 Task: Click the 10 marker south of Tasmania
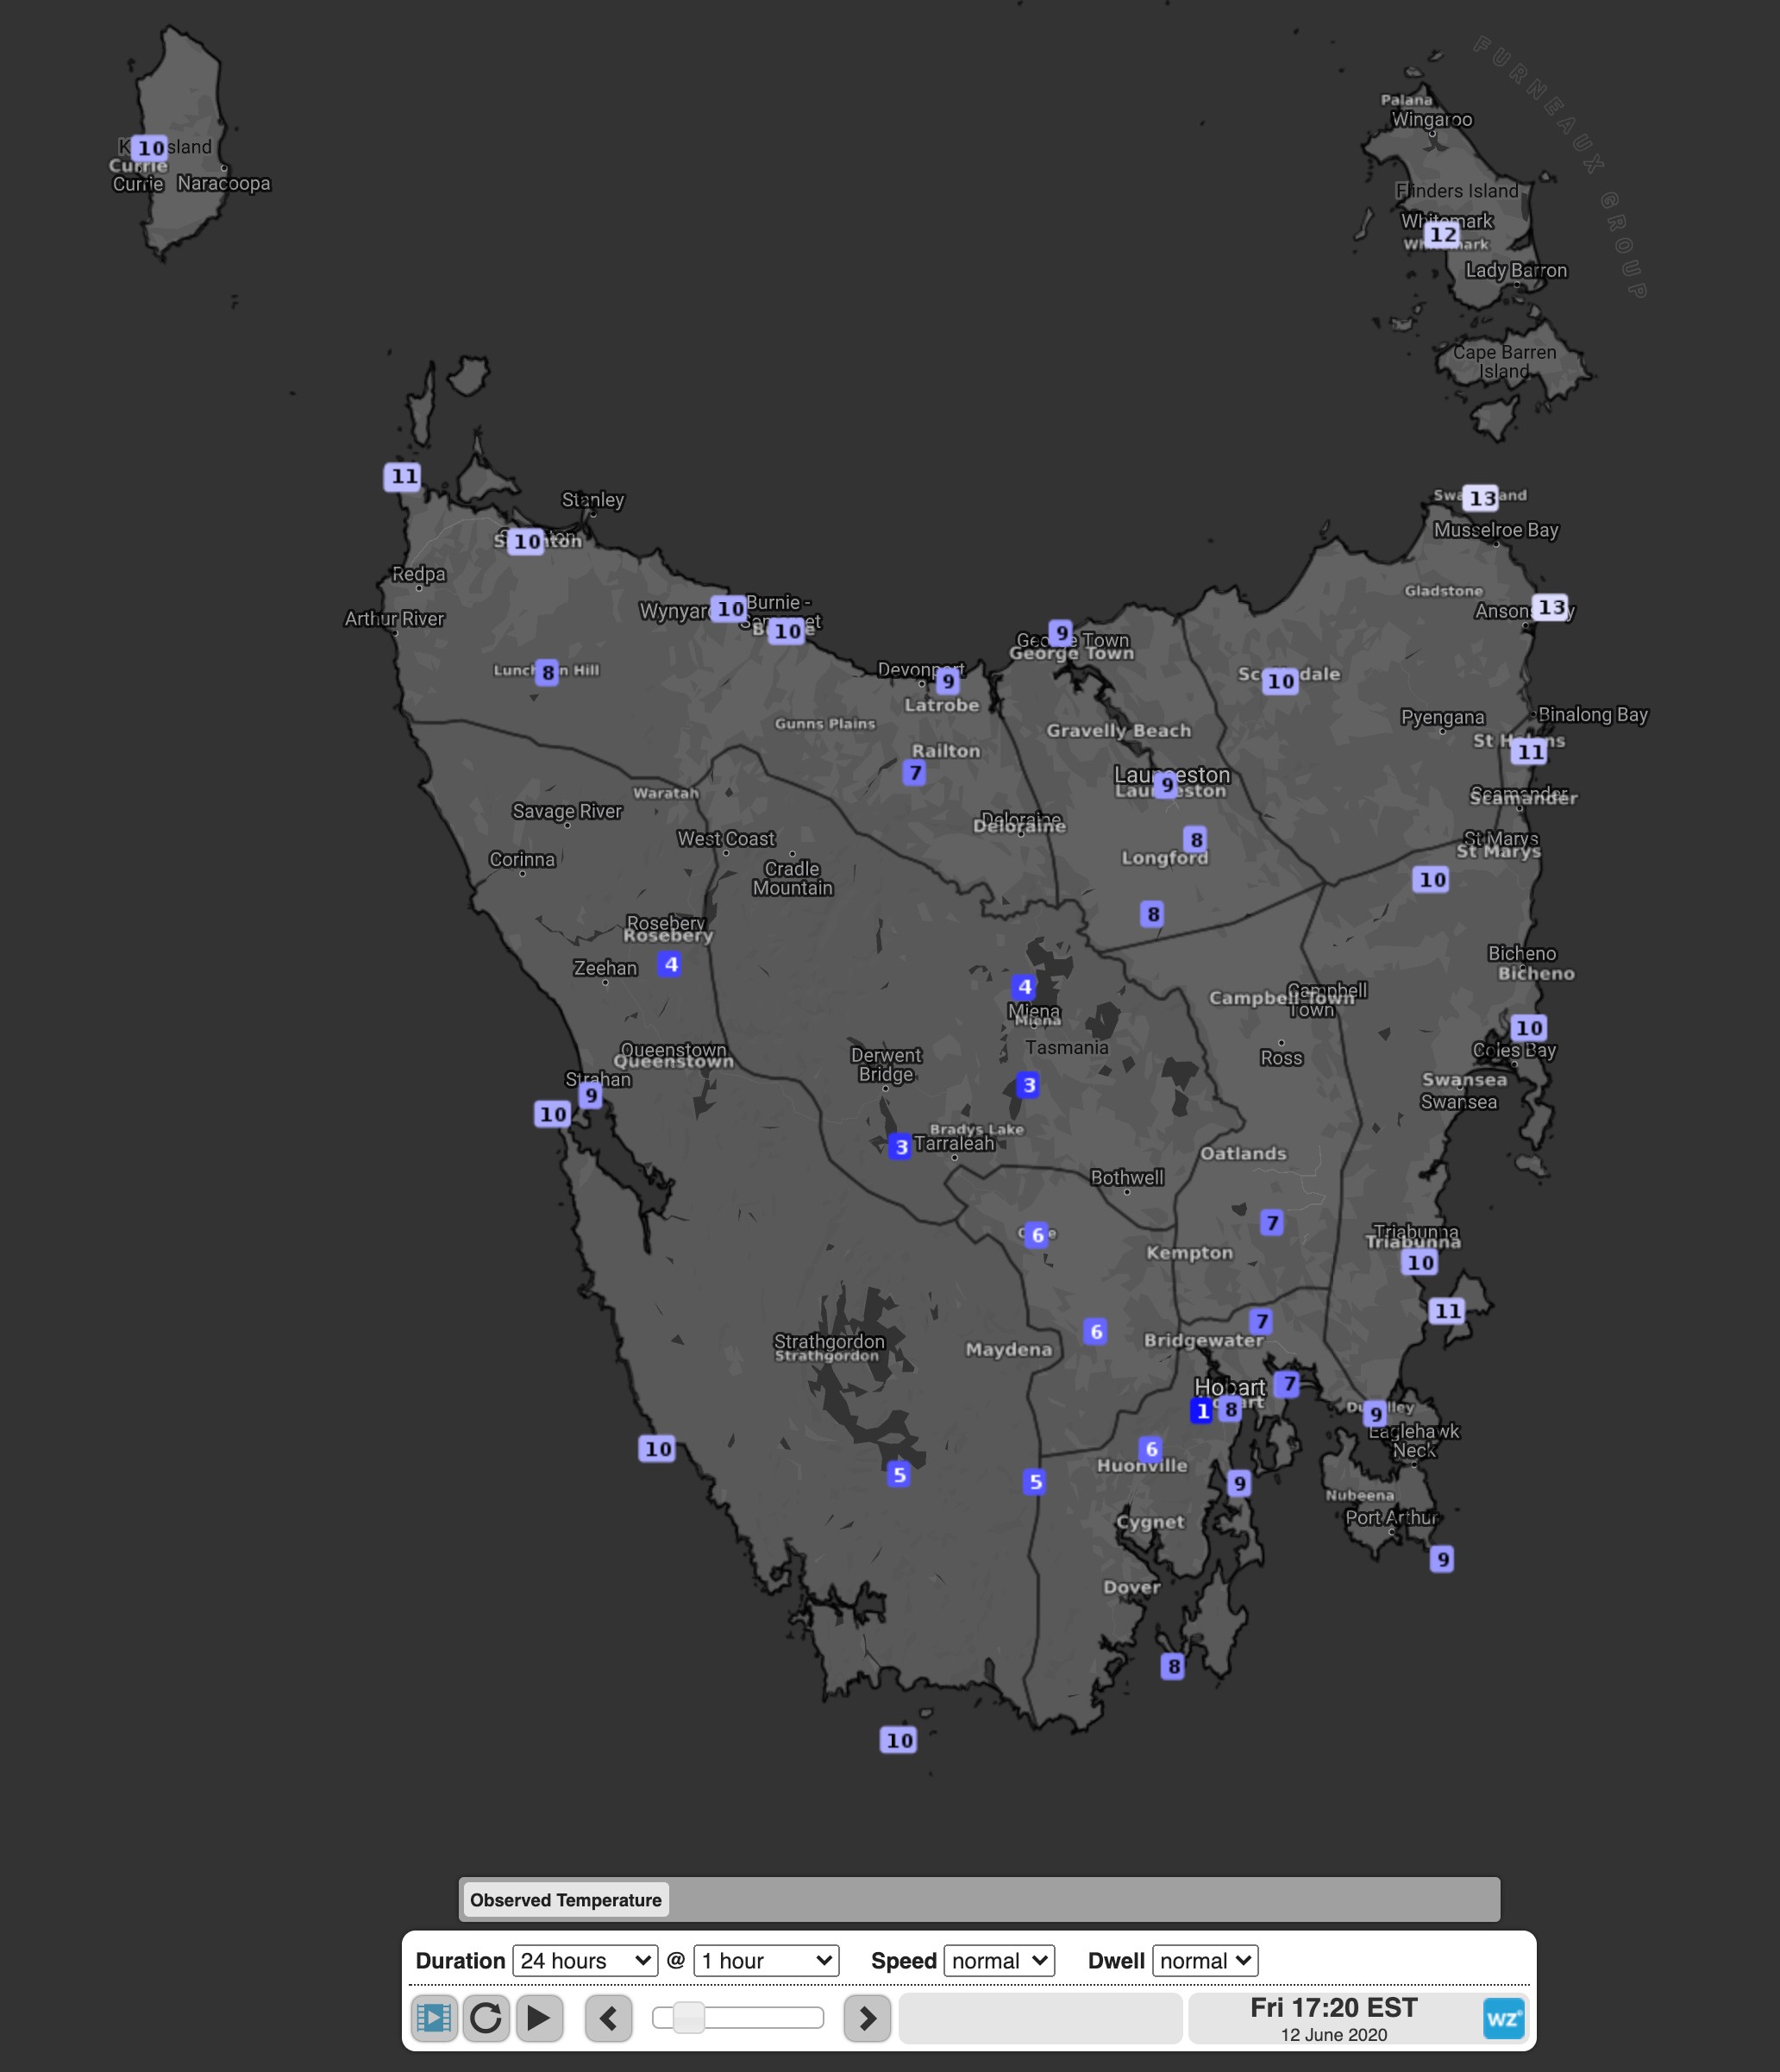(899, 1740)
